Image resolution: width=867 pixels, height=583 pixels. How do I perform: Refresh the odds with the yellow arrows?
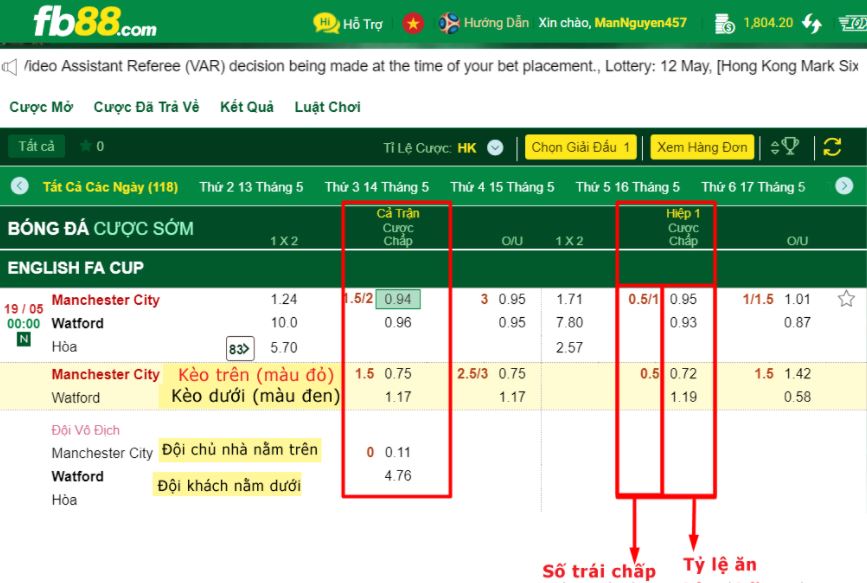point(832,147)
